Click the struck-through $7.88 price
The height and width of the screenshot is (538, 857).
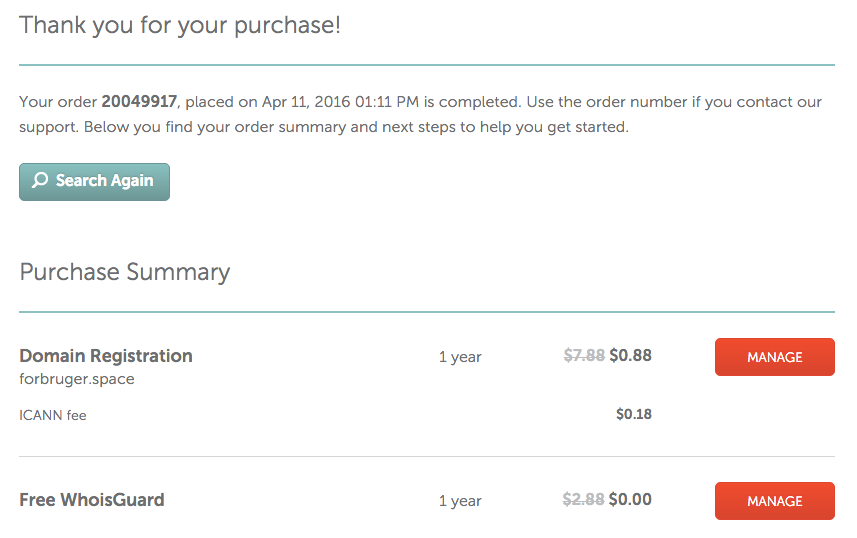pos(584,356)
